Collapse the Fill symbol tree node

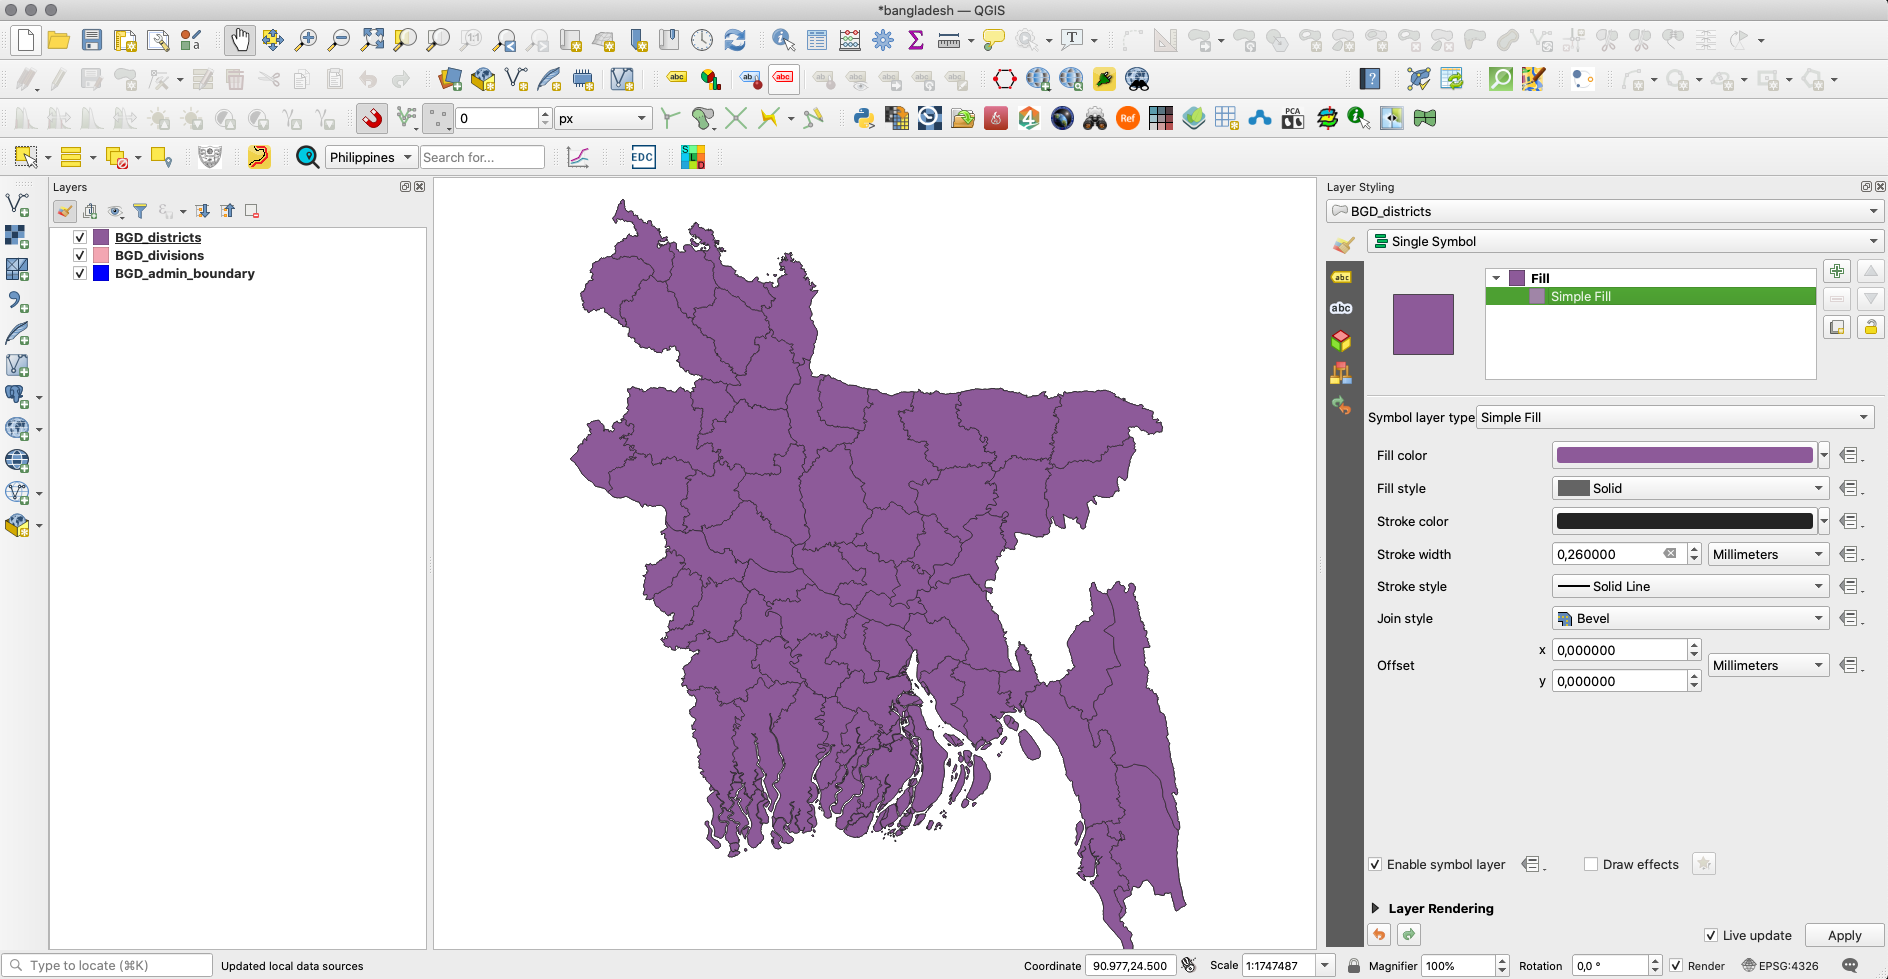1496,278
